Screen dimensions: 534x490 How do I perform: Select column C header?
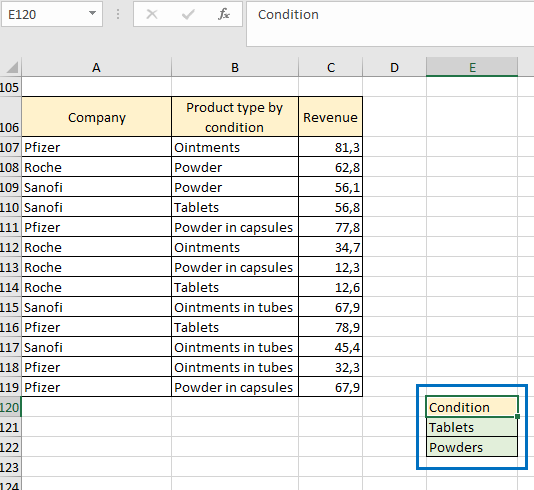331,67
